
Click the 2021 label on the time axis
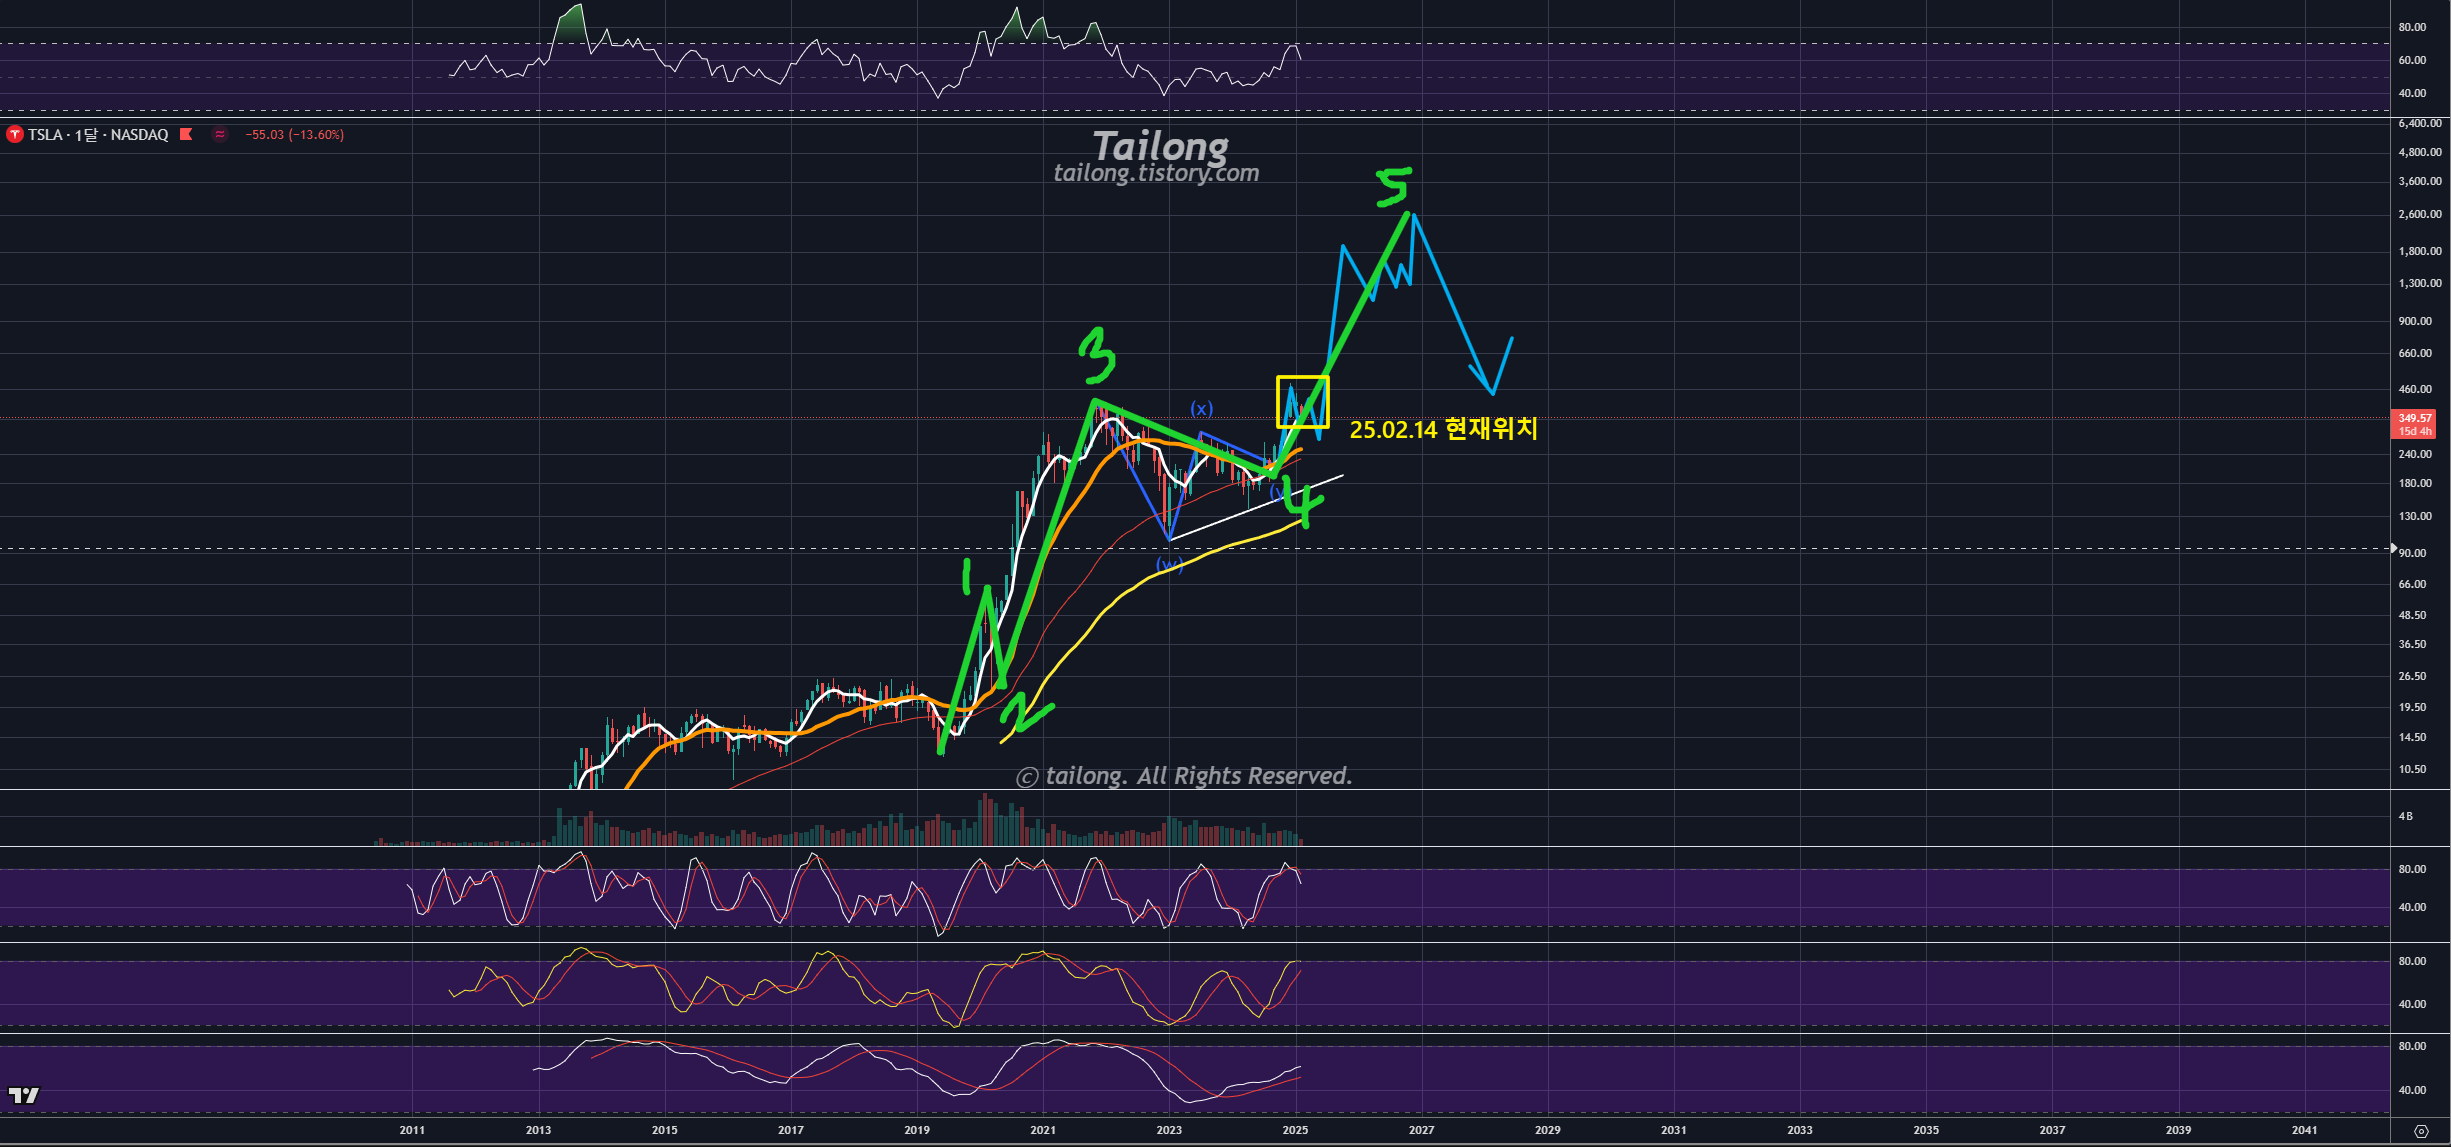click(x=1043, y=1130)
